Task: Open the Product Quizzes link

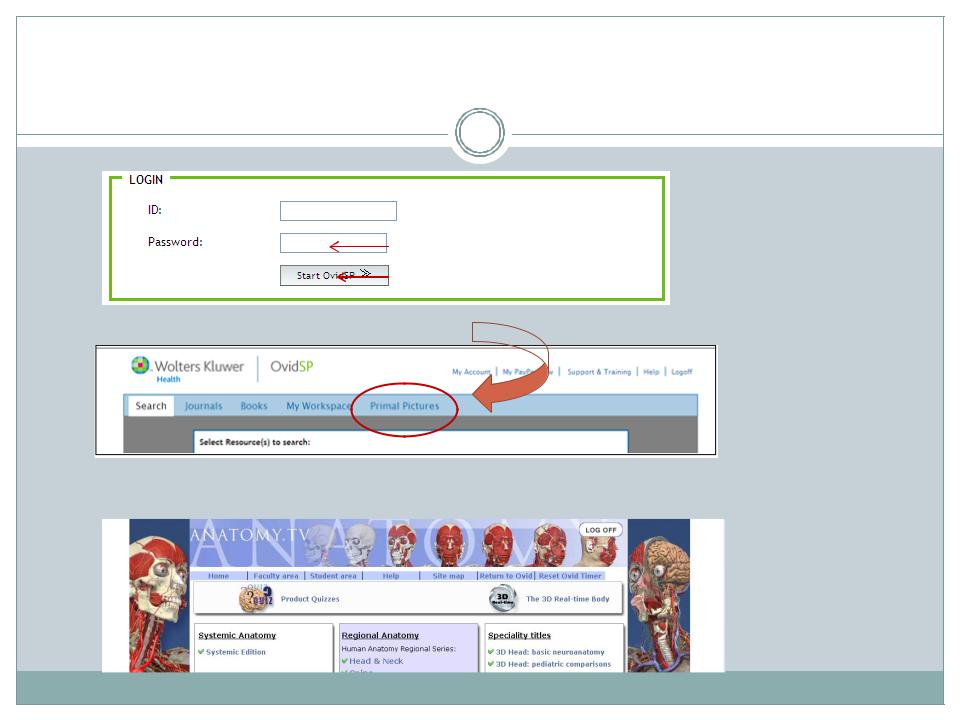Action: (310, 599)
